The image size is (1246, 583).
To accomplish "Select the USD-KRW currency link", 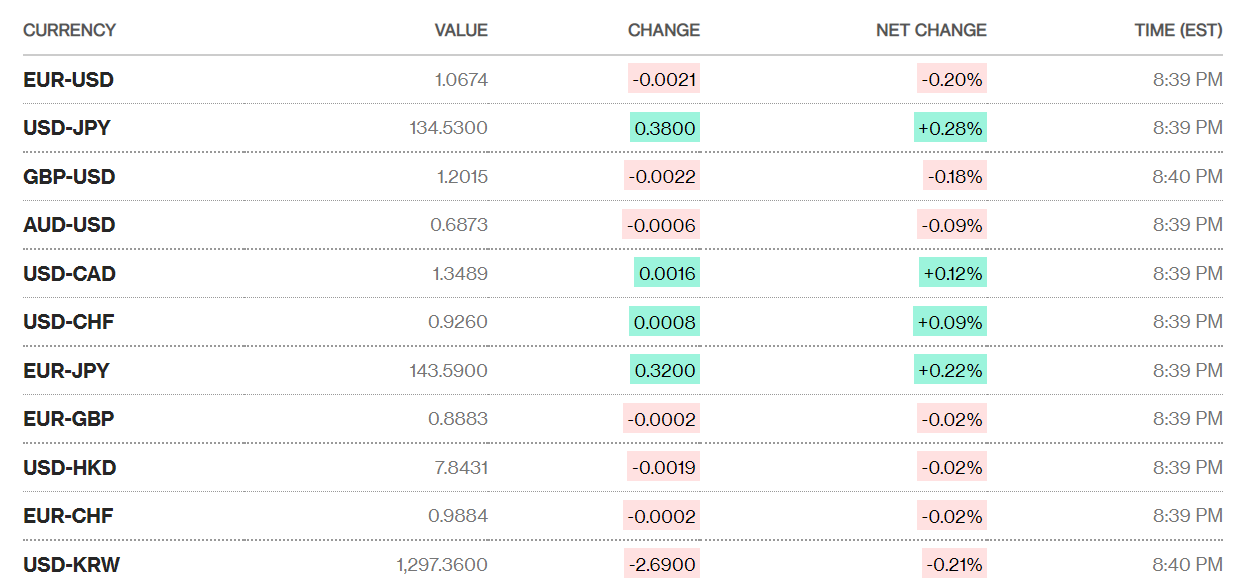I will tap(71, 565).
